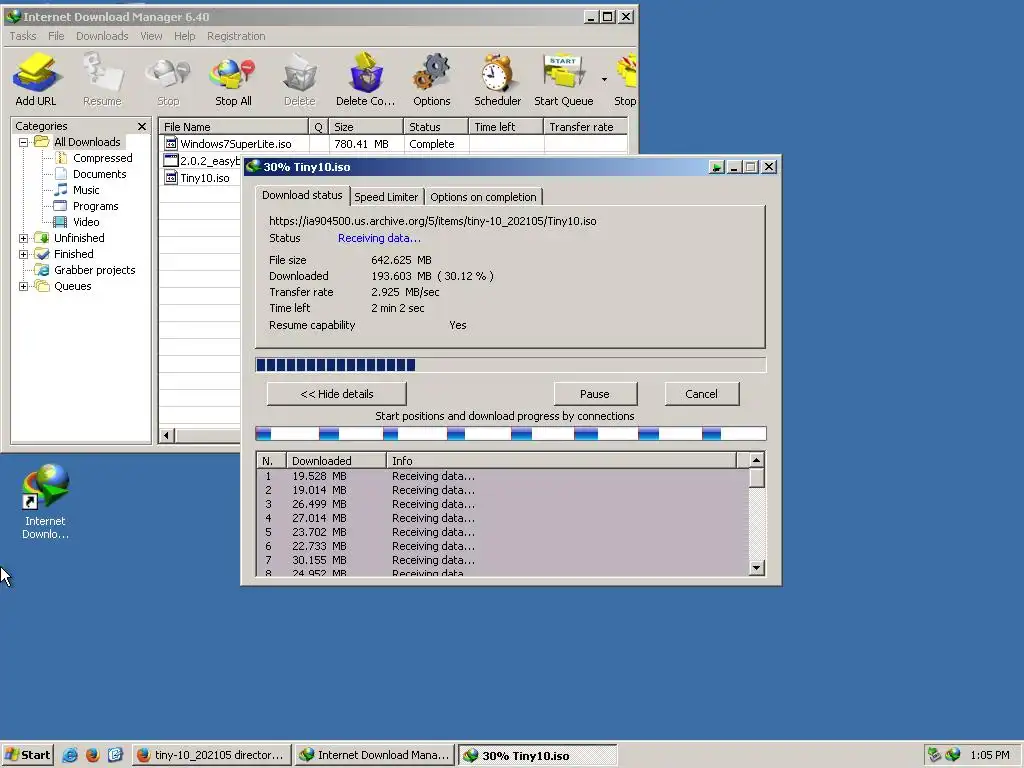Click the connections progress segments bar
This screenshot has height=768, width=1024.
(511, 434)
